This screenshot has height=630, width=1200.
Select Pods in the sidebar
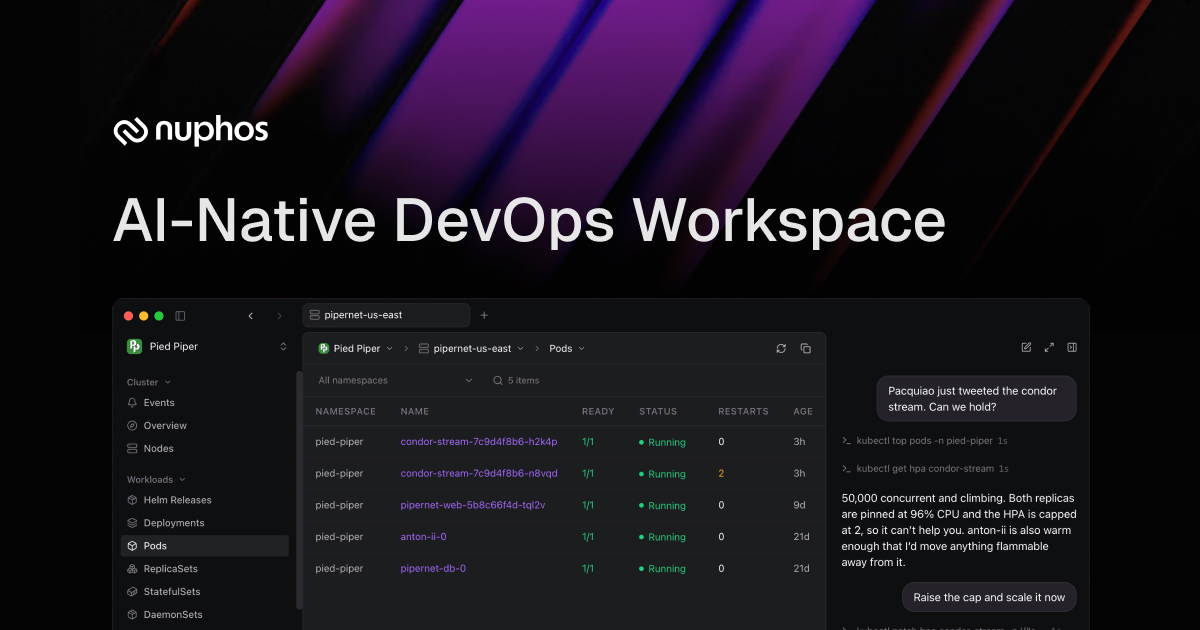[x=205, y=546]
